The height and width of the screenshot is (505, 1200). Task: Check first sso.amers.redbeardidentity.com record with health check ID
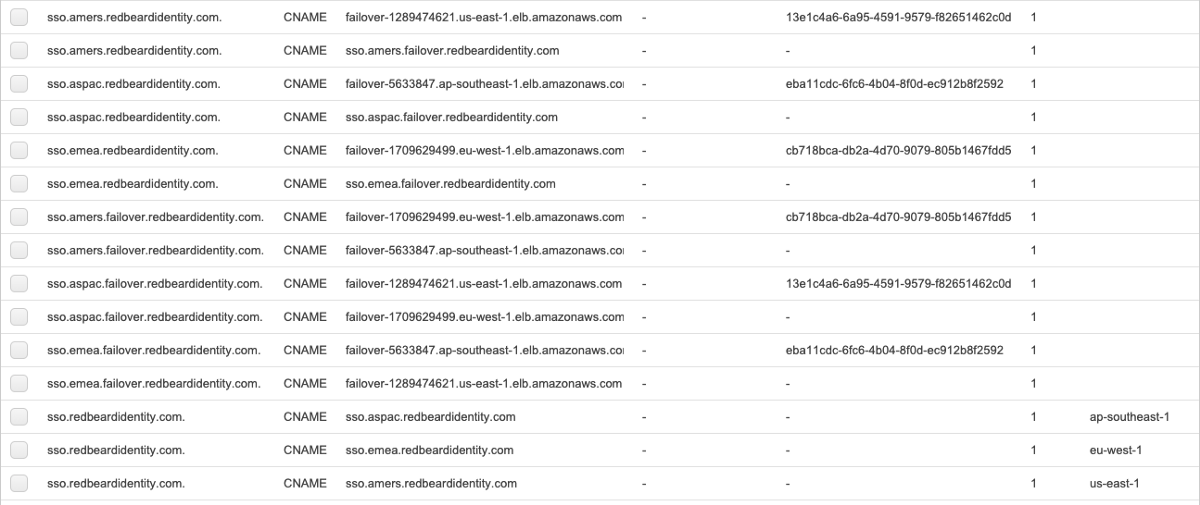[x=19, y=17]
